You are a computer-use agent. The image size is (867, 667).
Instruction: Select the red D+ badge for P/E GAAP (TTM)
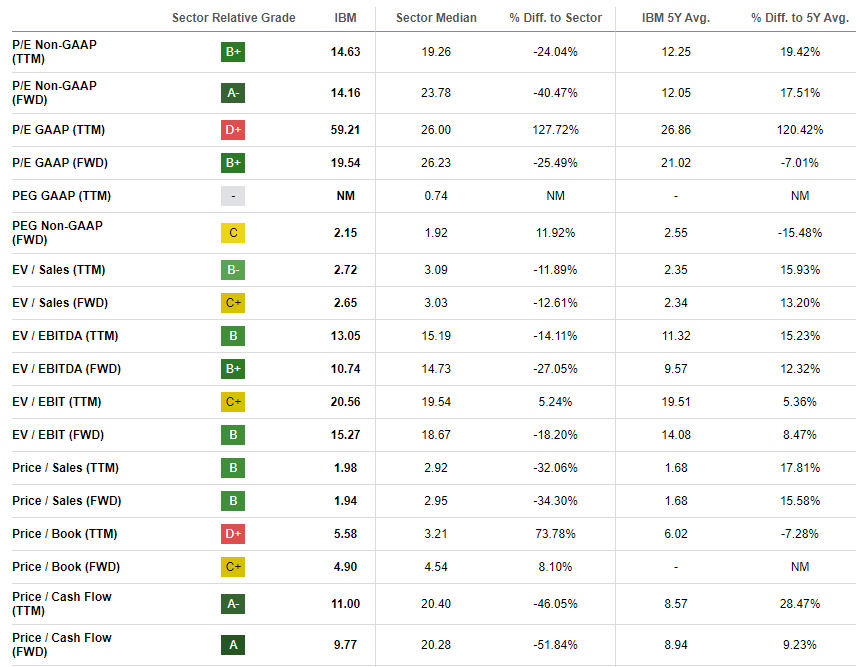tap(233, 130)
